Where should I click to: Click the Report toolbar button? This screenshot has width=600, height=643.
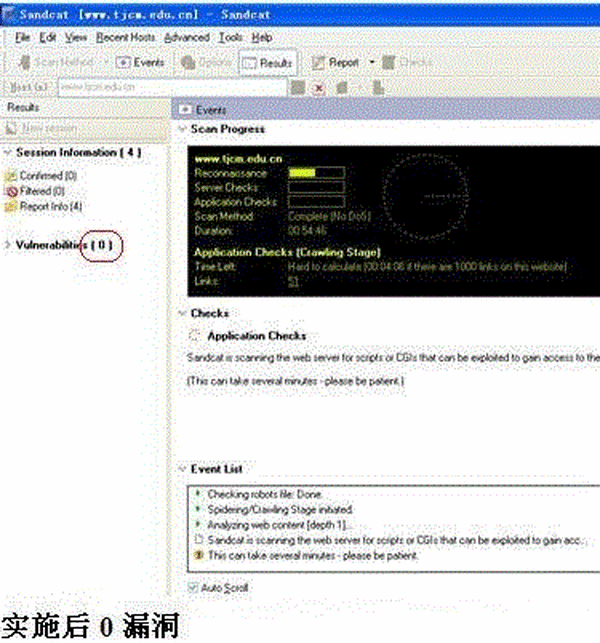[x=335, y=62]
